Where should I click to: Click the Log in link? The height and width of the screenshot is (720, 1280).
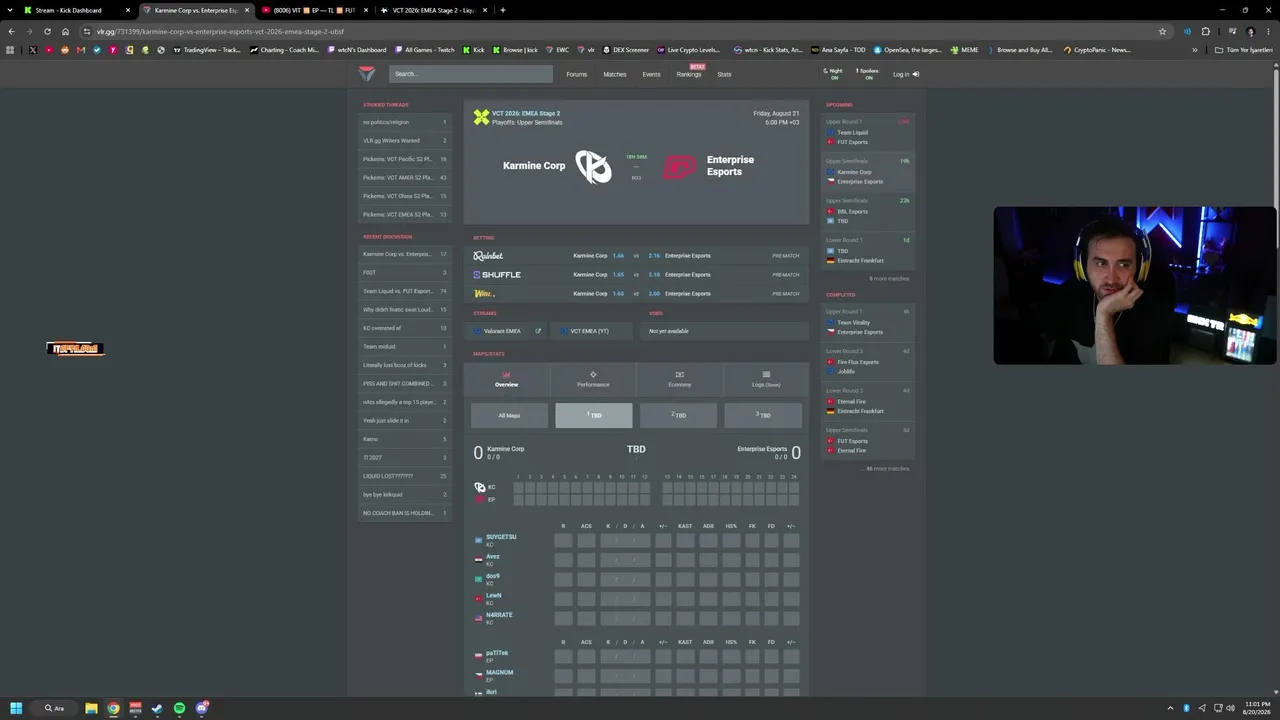pyautogui.click(x=905, y=74)
